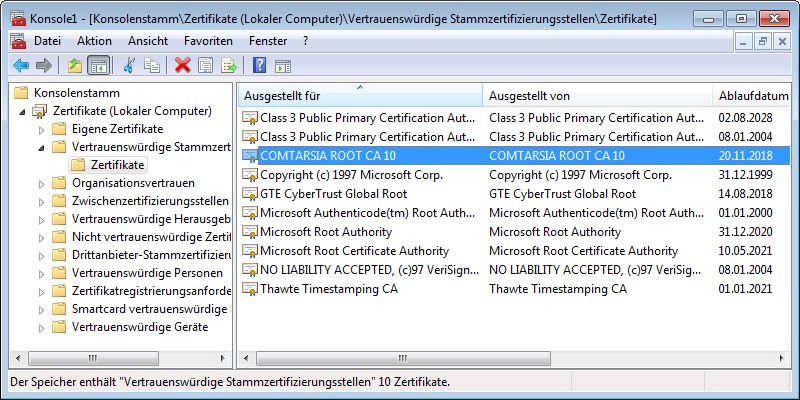Open Properties via toolbar icon

205,65
